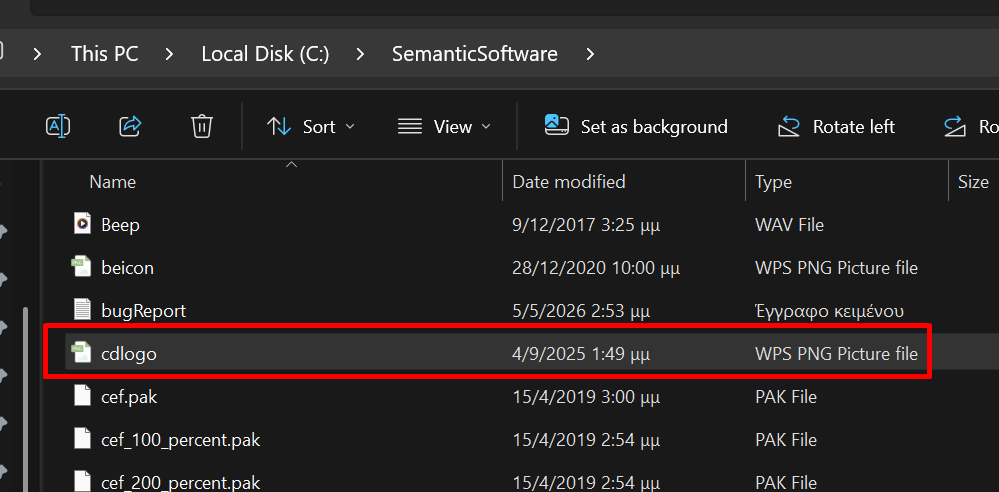Image resolution: width=999 pixels, height=492 pixels.
Task: Go to This PC in address bar
Action: tap(104, 54)
